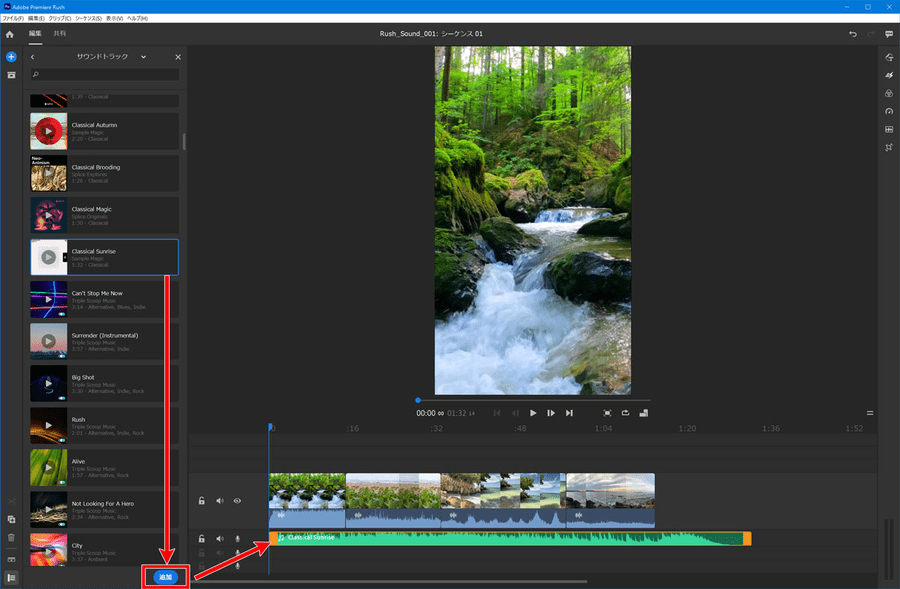The image size is (900, 589).
Task: Click the blue add media plus icon
Action: [11, 57]
